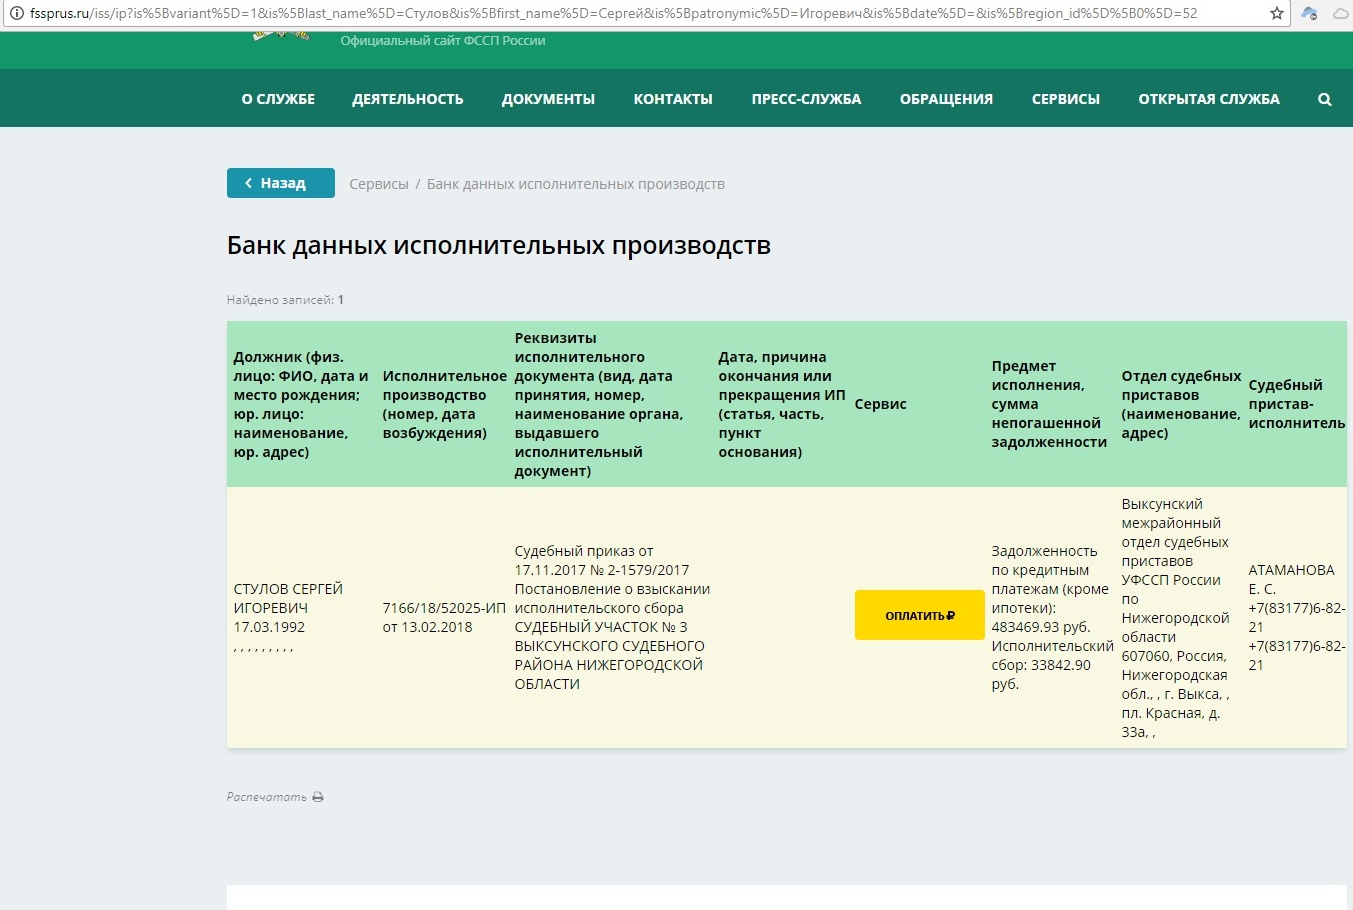Click the Официальный сайт ФССП России header text
The image size is (1353, 910).
click(443, 41)
